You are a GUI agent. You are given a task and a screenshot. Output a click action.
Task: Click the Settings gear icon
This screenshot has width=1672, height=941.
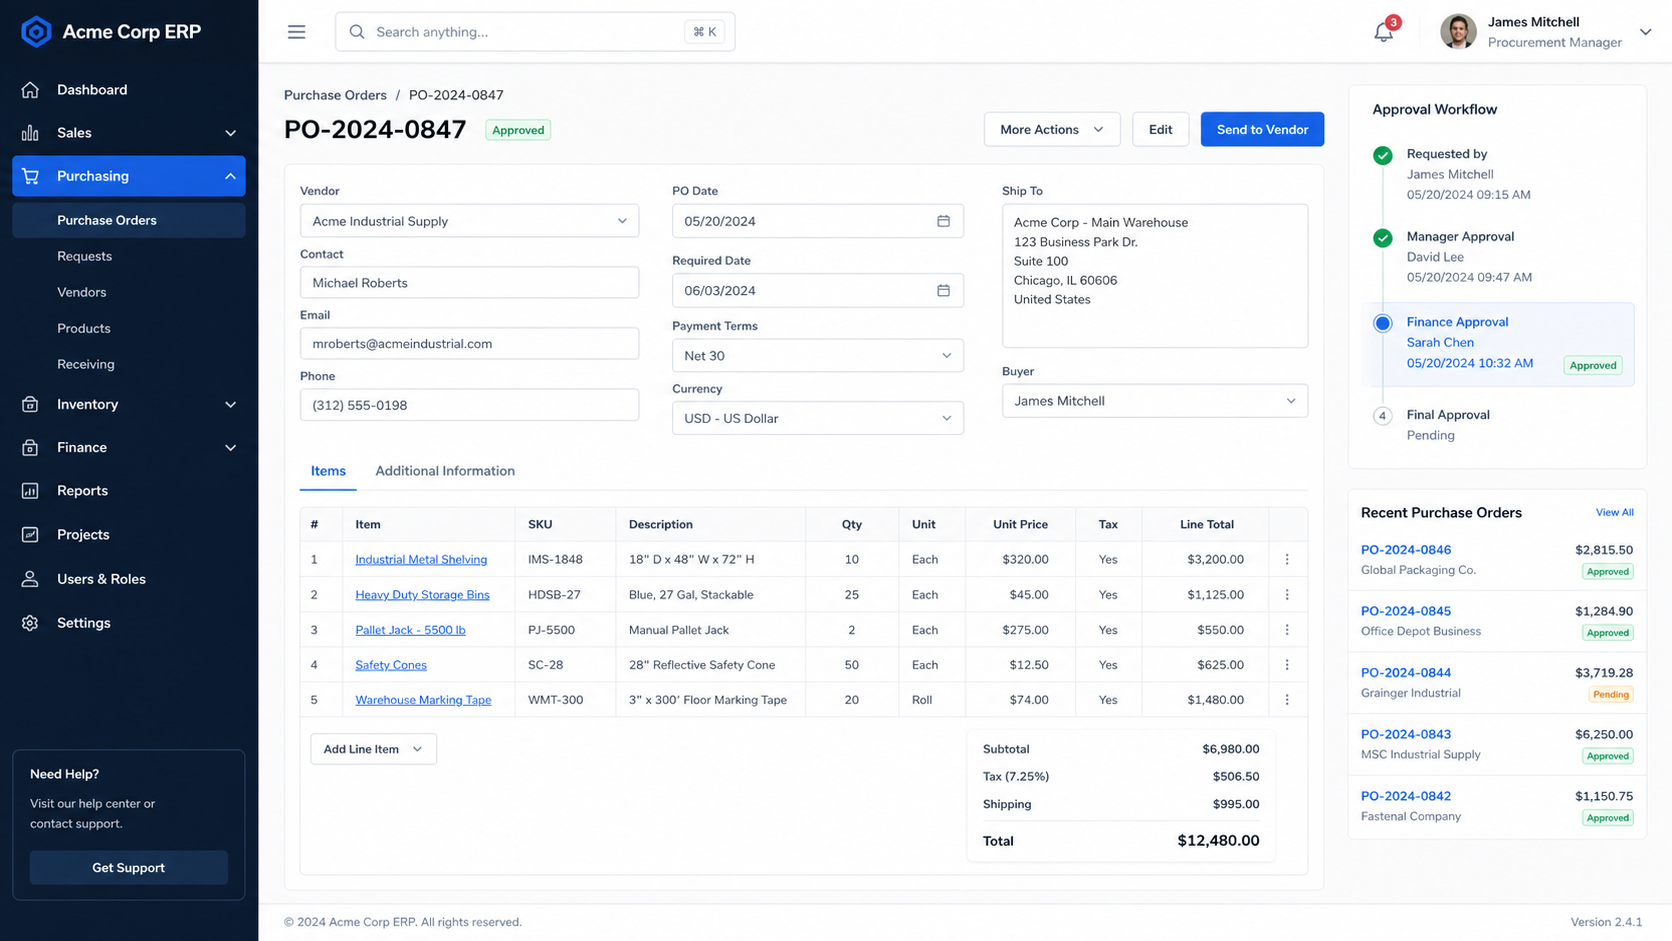tap(30, 623)
